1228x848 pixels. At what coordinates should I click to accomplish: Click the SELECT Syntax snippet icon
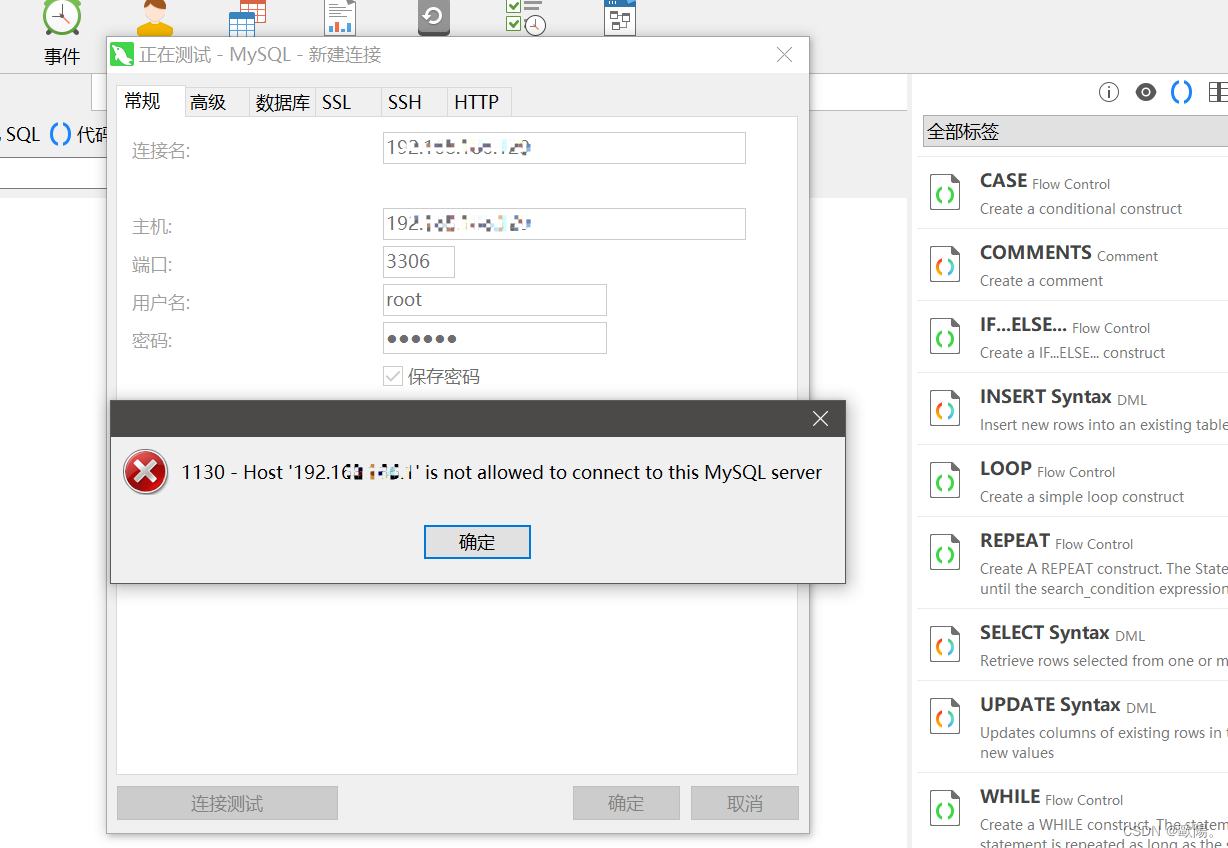click(x=945, y=645)
